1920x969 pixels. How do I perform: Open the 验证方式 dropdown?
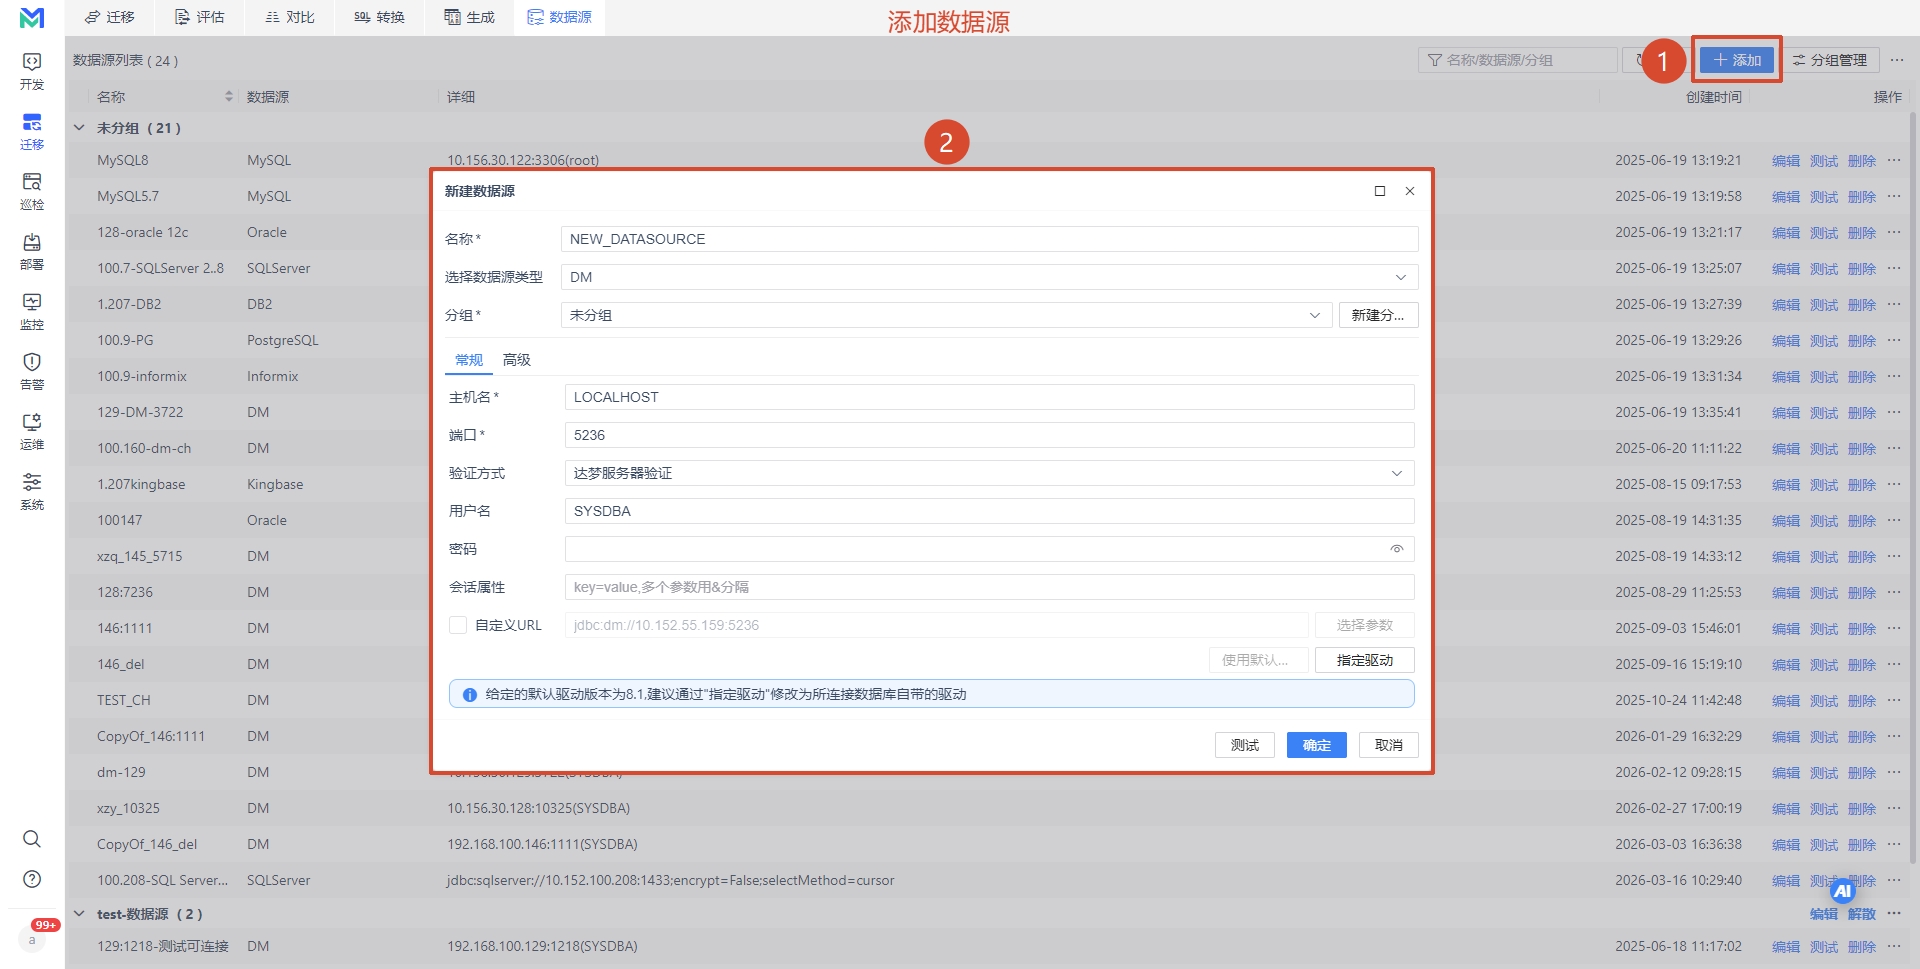(989, 473)
